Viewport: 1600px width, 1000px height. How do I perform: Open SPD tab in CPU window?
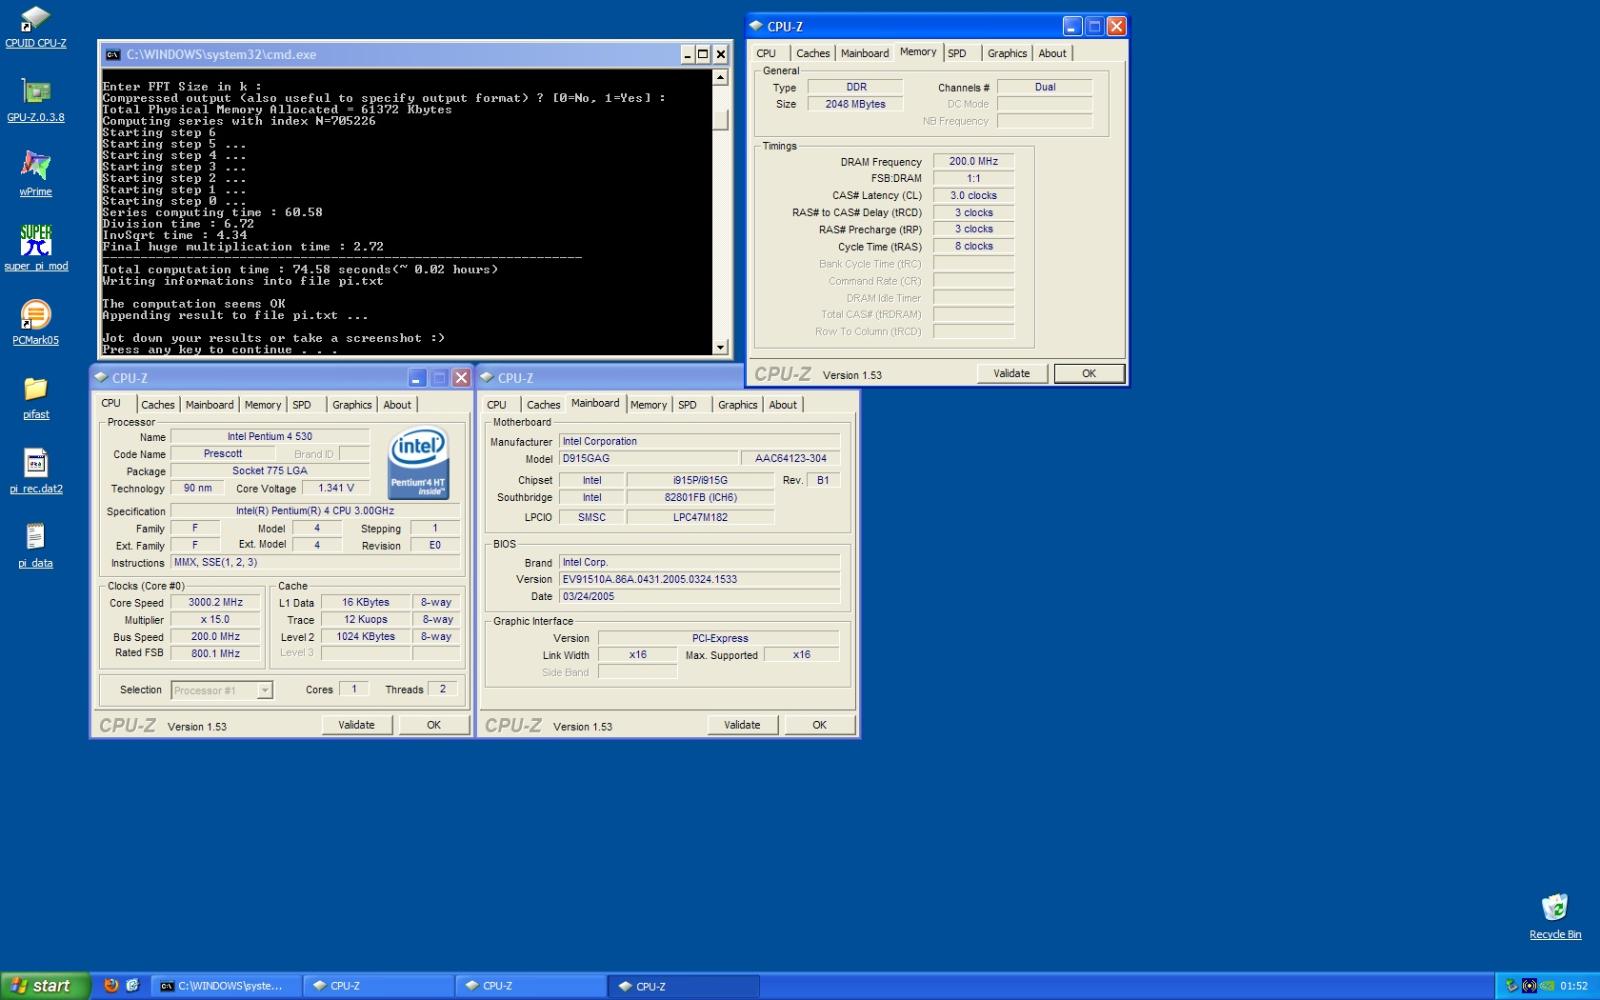[302, 405]
